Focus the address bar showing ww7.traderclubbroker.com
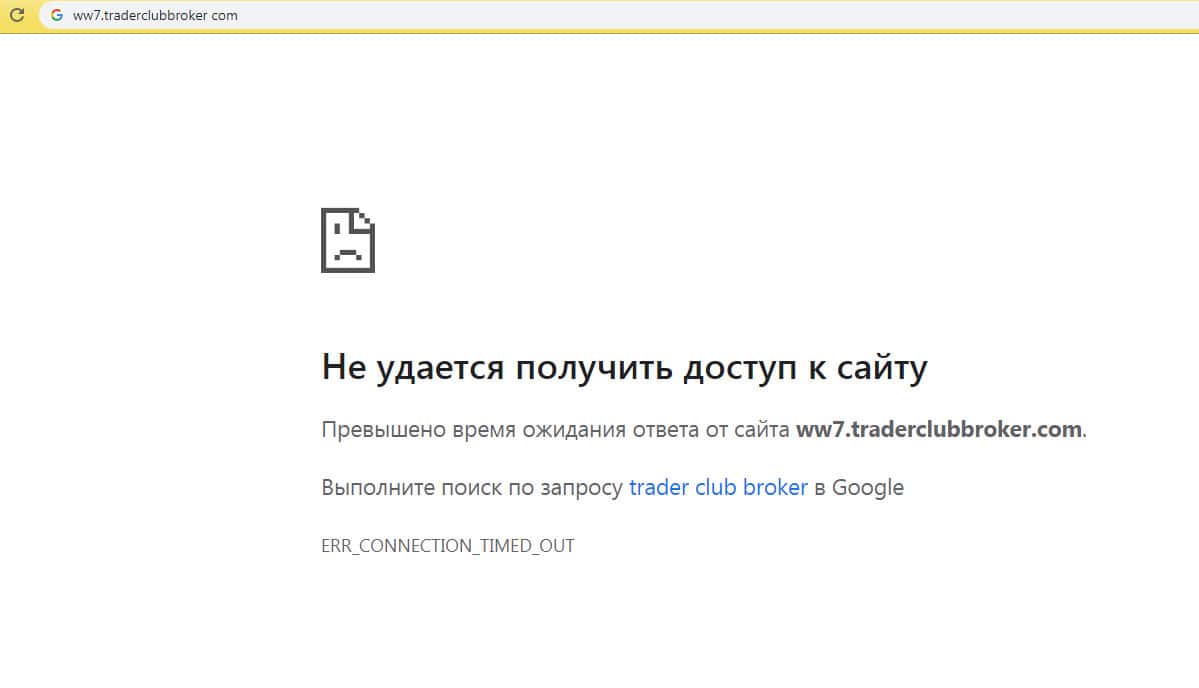The height and width of the screenshot is (688, 1199). (619, 15)
